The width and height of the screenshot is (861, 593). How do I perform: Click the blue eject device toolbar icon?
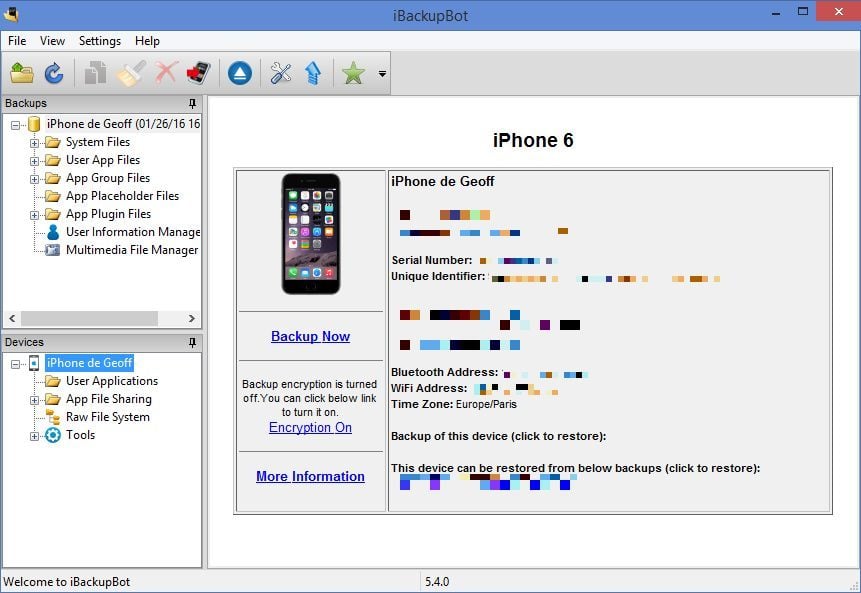240,73
